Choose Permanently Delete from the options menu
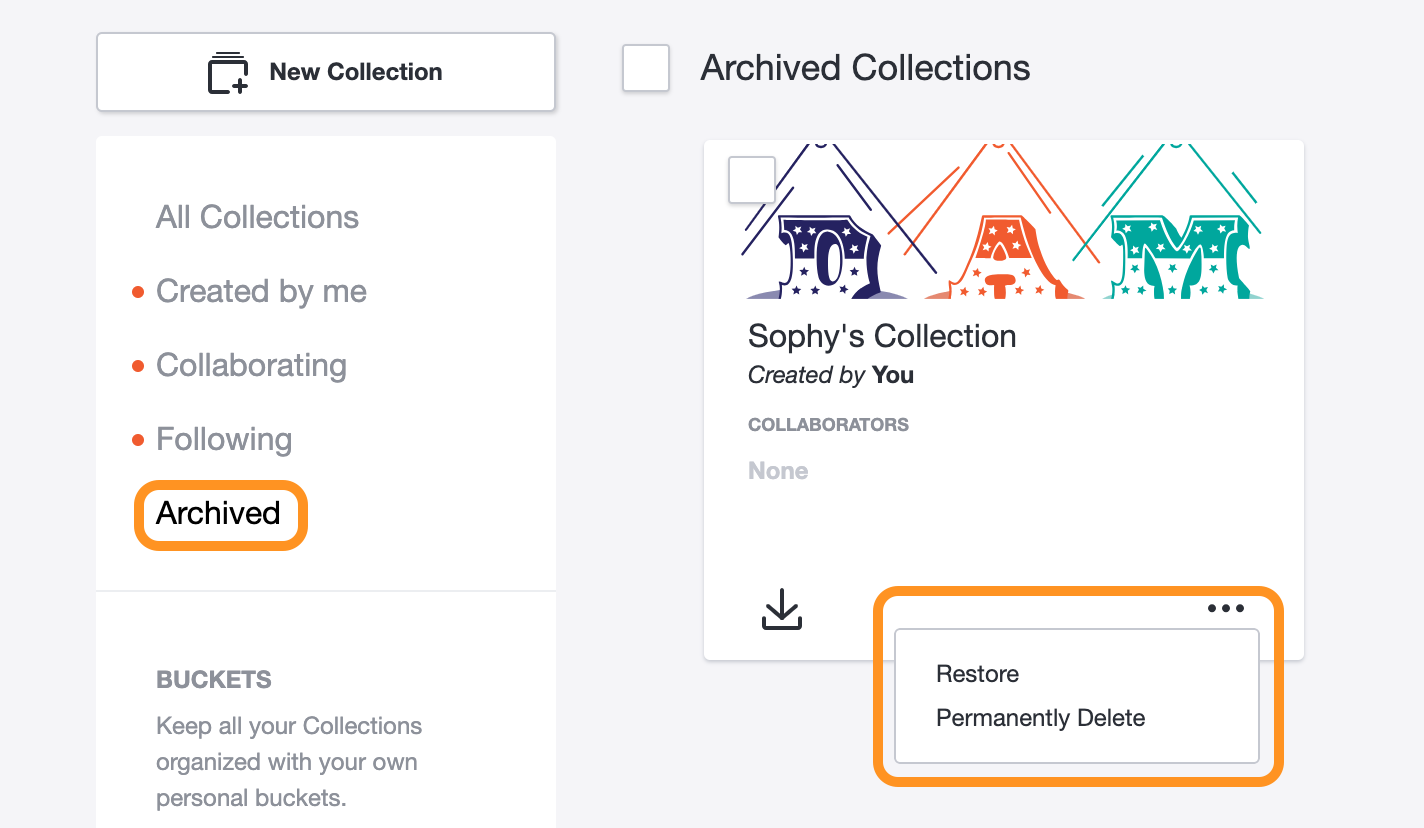Image resolution: width=1424 pixels, height=828 pixels. [x=1040, y=718]
